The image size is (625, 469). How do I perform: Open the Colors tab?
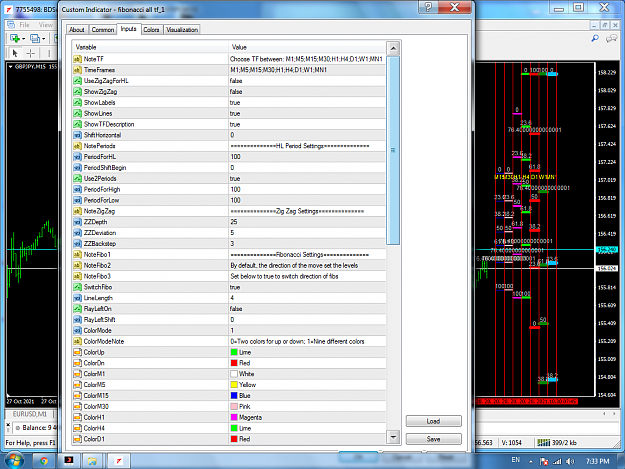151,29
